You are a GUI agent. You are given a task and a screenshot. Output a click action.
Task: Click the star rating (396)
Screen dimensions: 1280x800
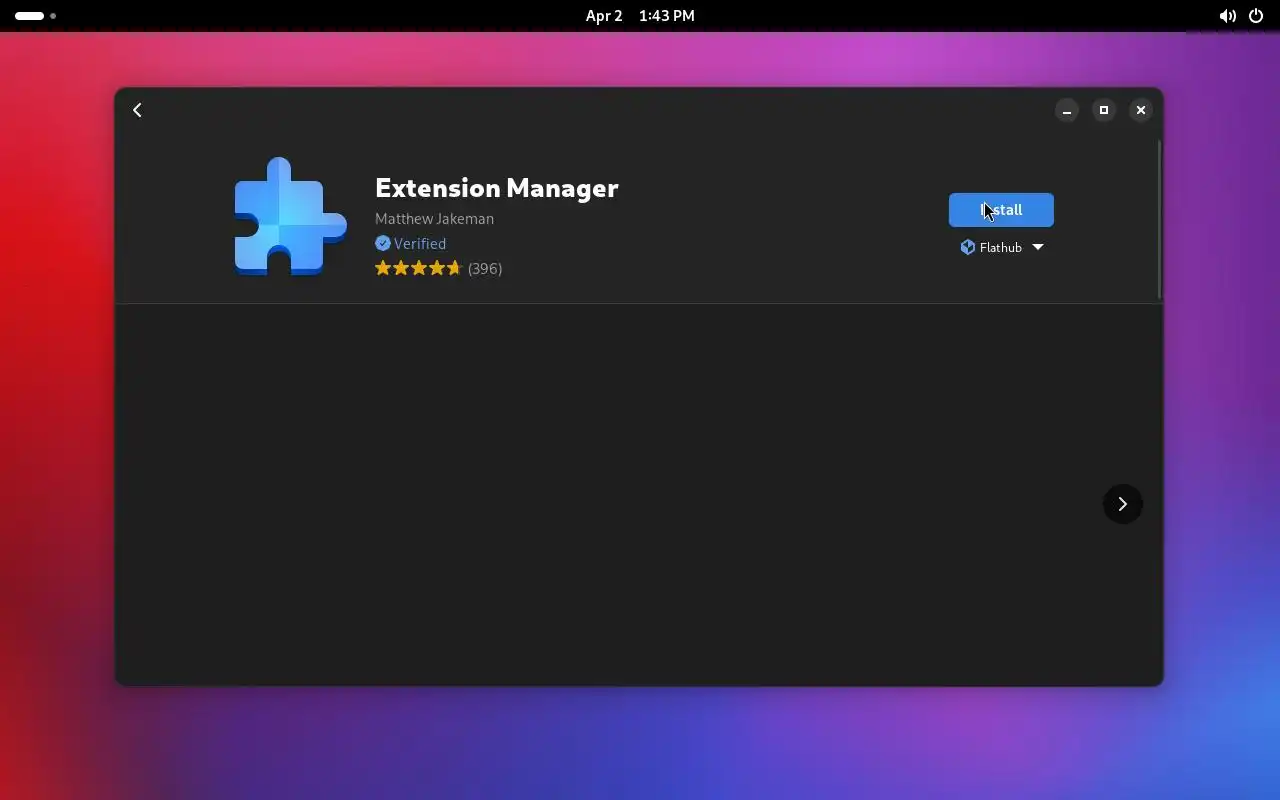point(438,268)
